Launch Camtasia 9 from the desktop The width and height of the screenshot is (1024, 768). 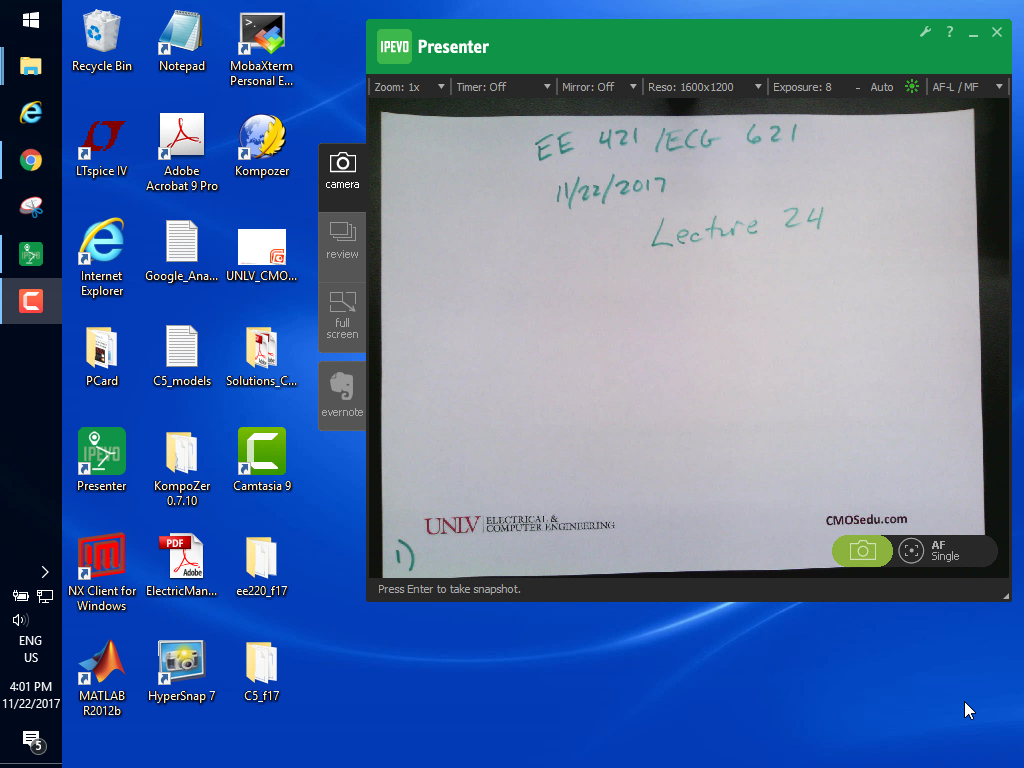tap(261, 461)
